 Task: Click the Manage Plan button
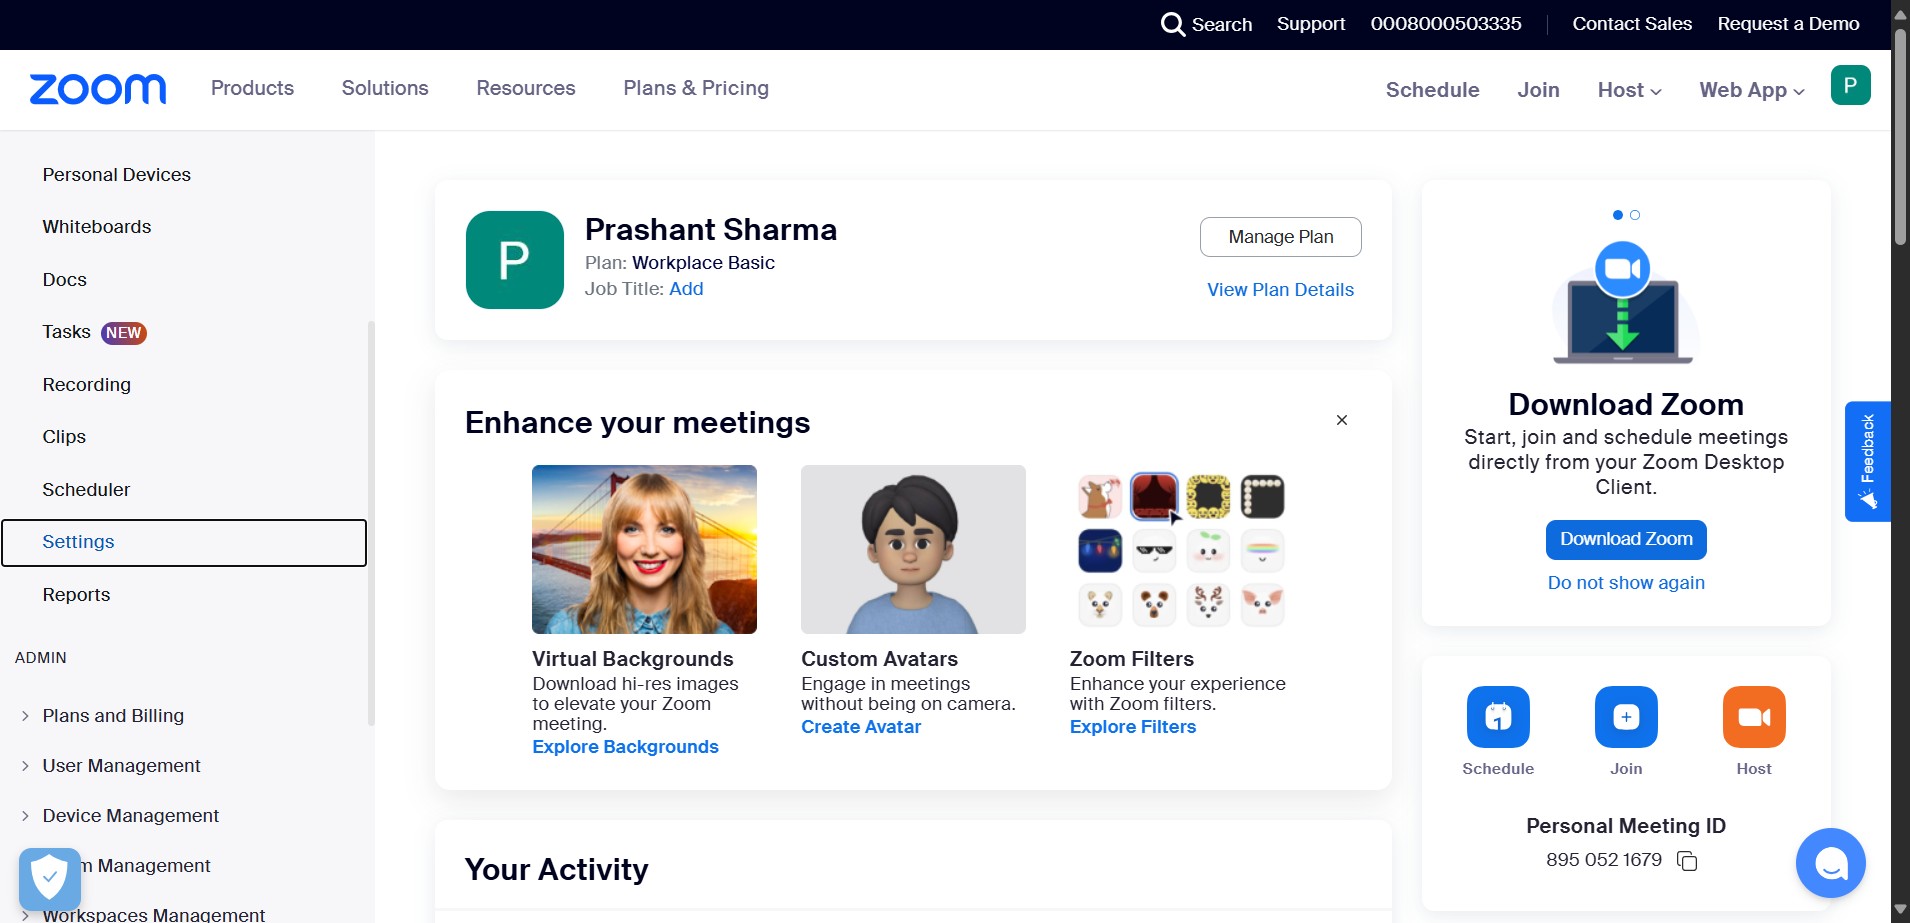coord(1281,237)
